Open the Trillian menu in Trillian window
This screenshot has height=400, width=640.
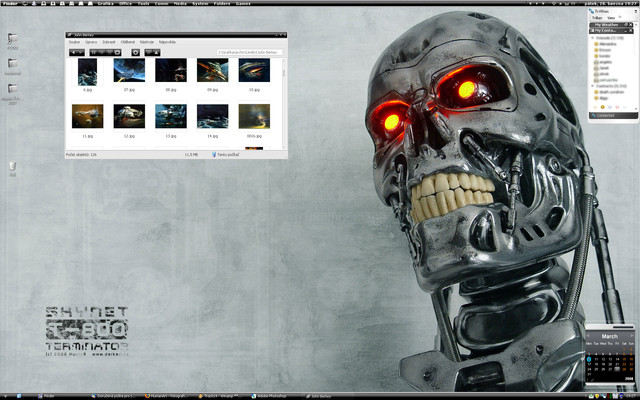coord(597,18)
